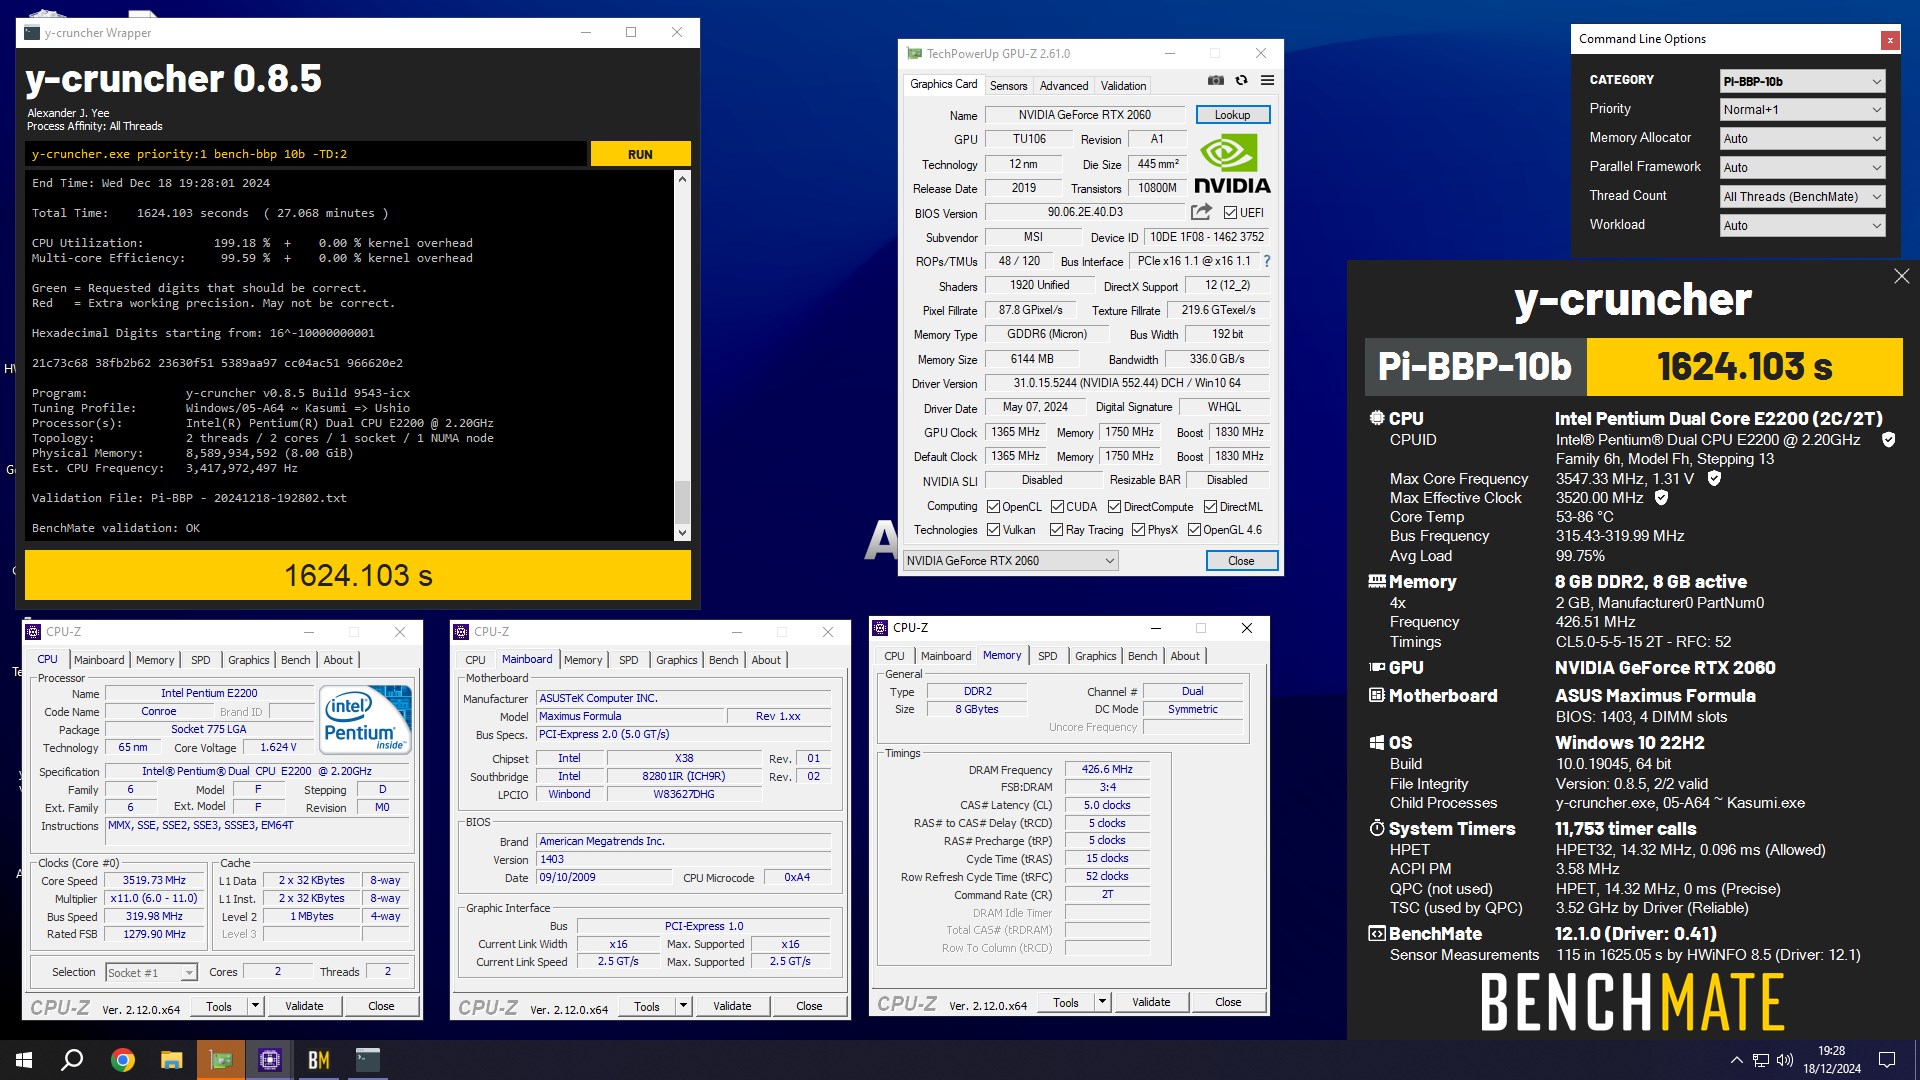Click the CPUID verified shield icon in BenchMate
The width and height of the screenshot is (1920, 1080).
1888,440
